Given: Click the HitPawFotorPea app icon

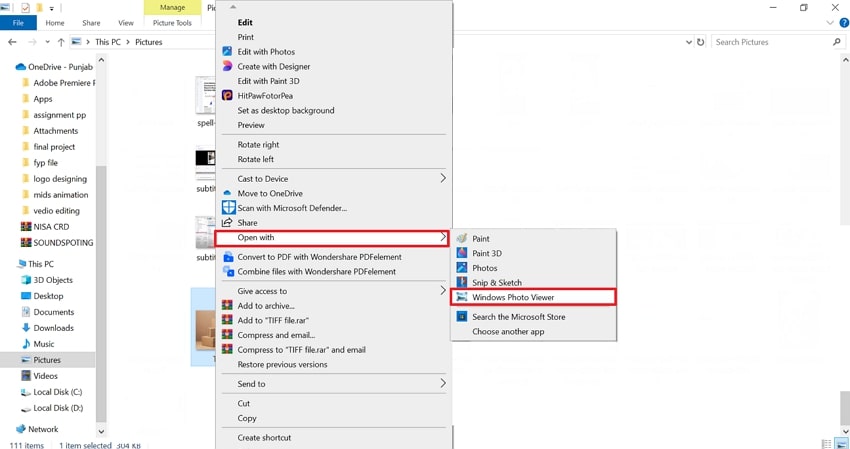Looking at the screenshot, I should click(x=227, y=95).
